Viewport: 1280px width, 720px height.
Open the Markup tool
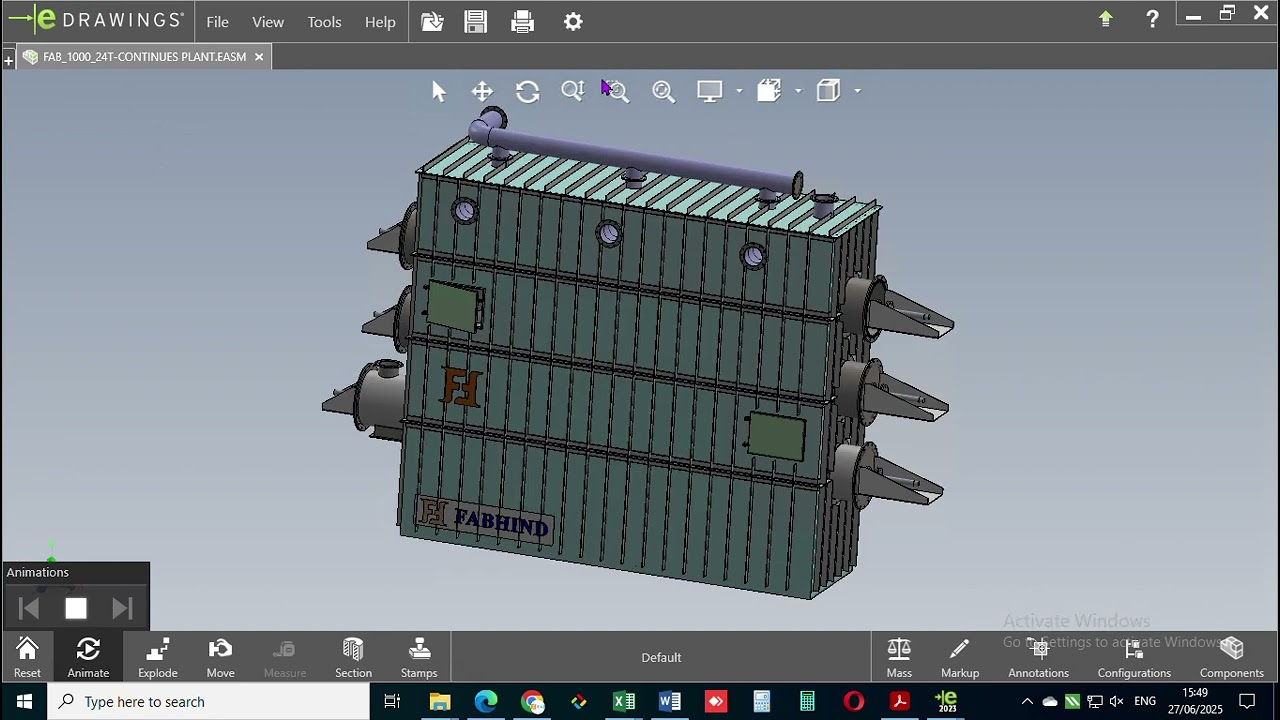(960, 657)
